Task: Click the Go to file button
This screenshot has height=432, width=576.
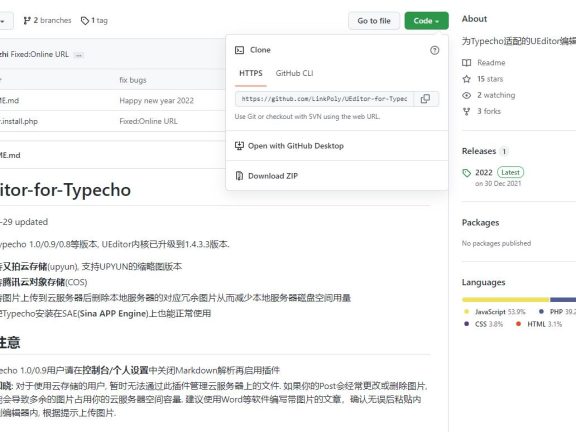Action: click(374, 21)
